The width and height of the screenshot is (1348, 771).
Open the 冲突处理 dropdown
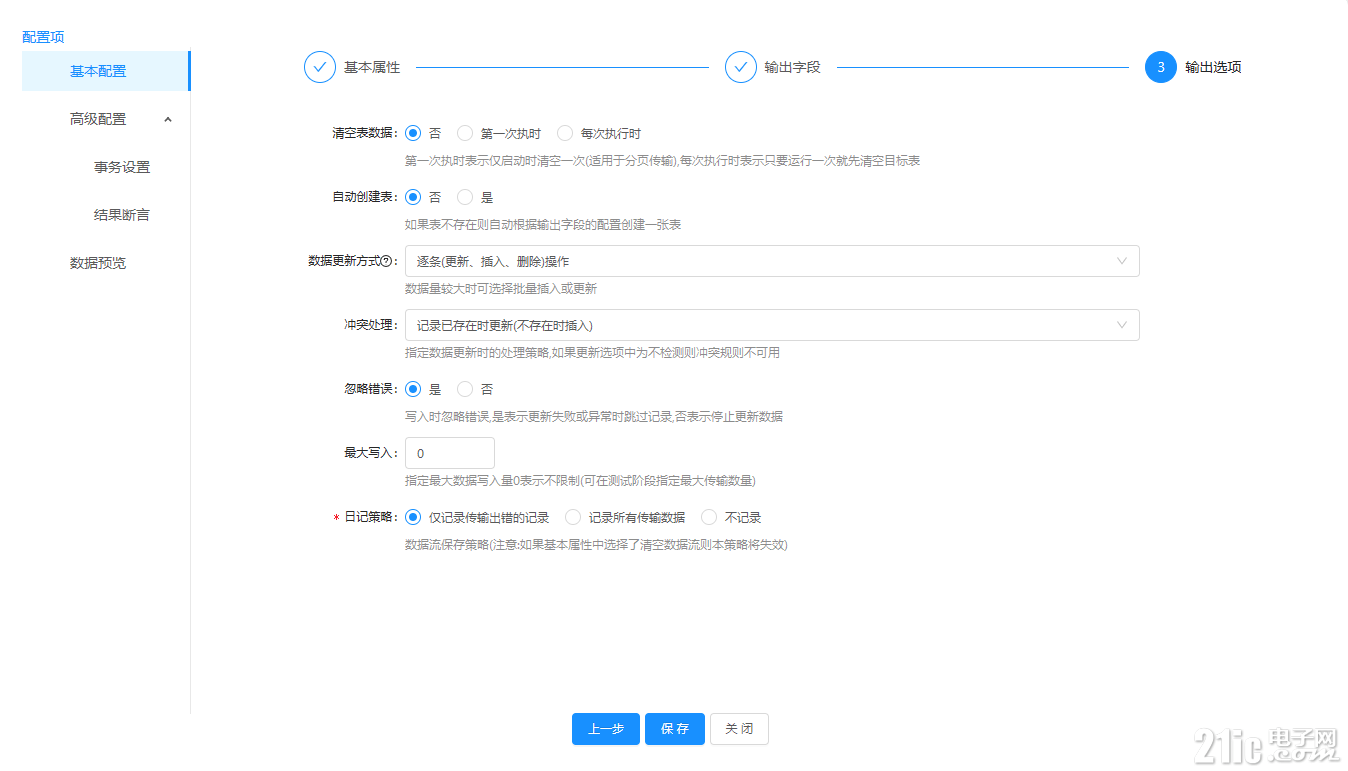pyautogui.click(x=772, y=325)
